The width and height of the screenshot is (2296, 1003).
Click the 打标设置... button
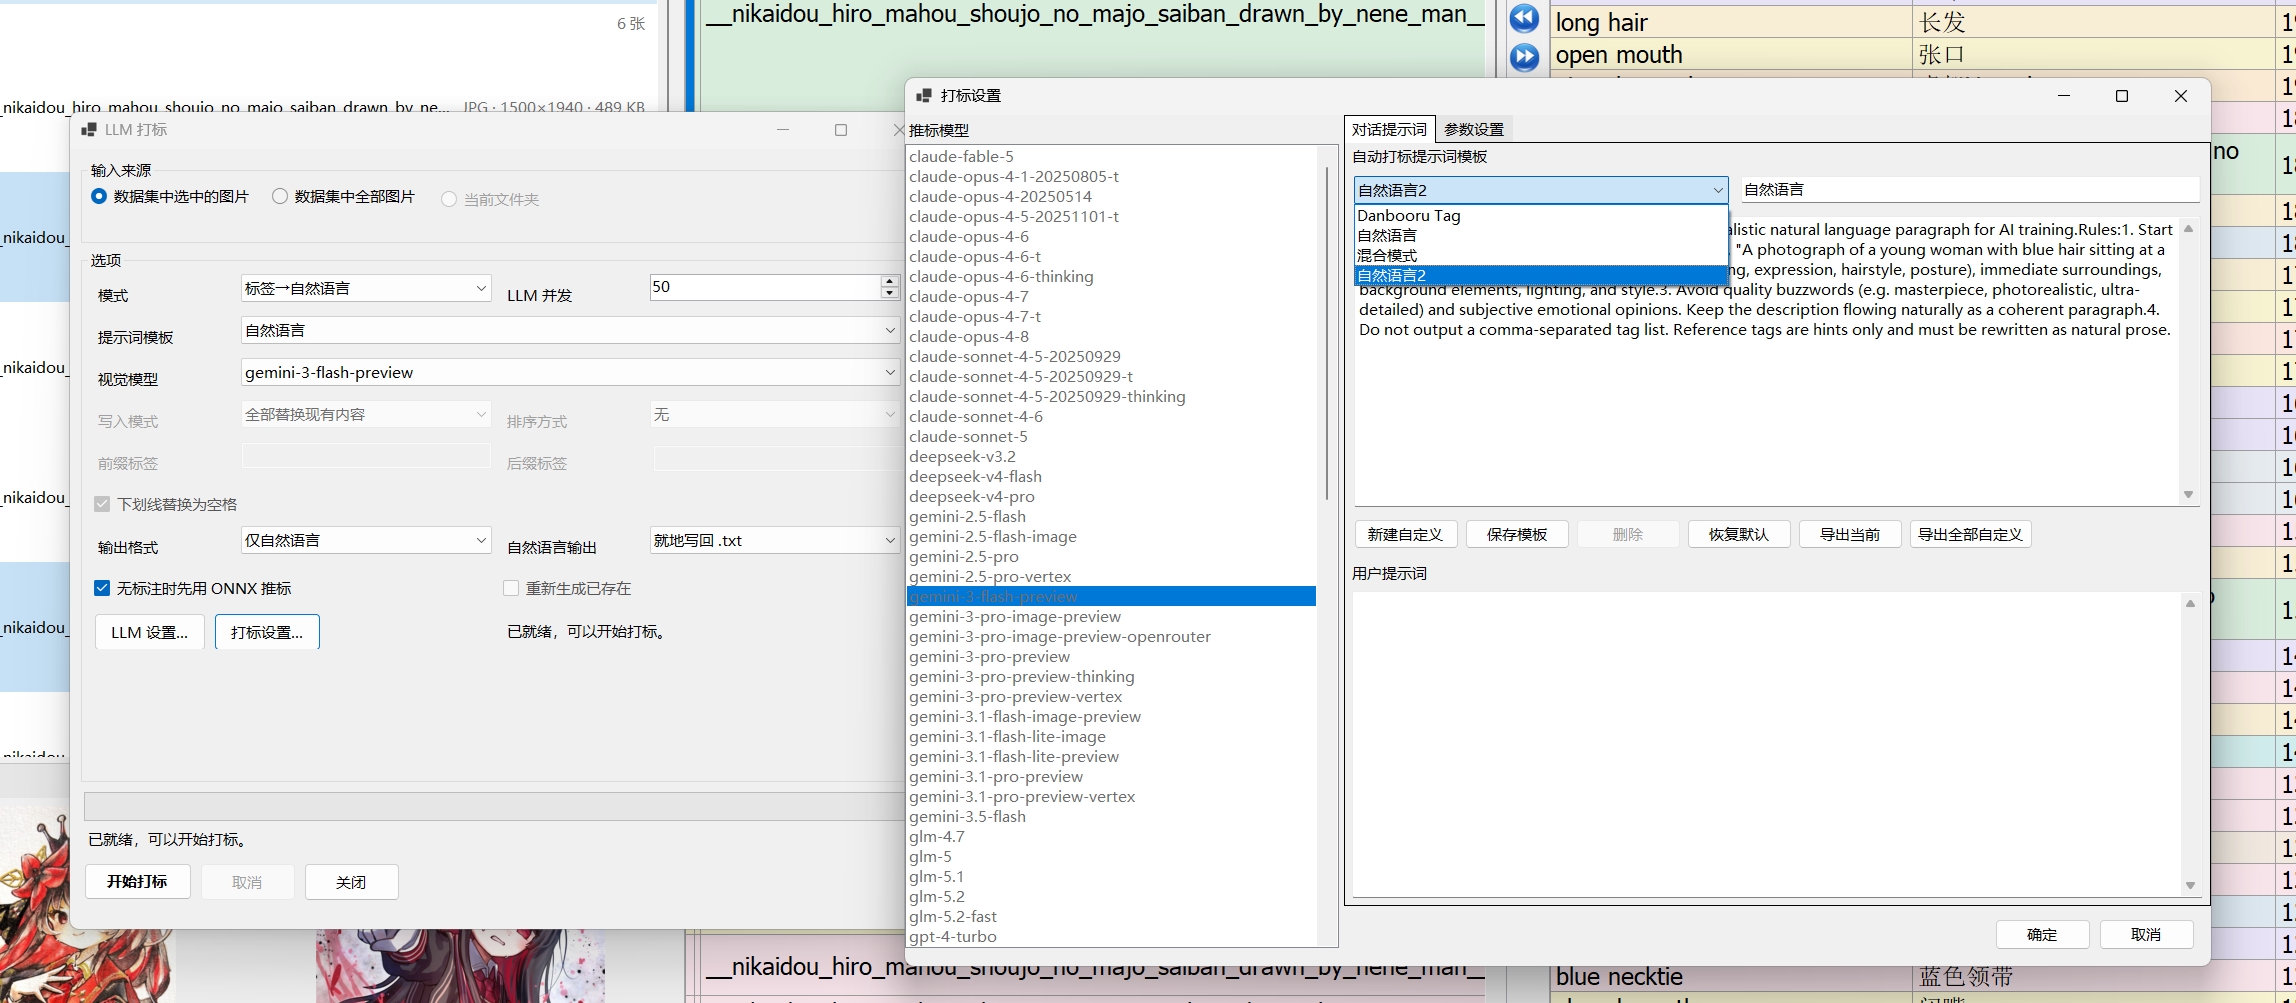pos(267,632)
